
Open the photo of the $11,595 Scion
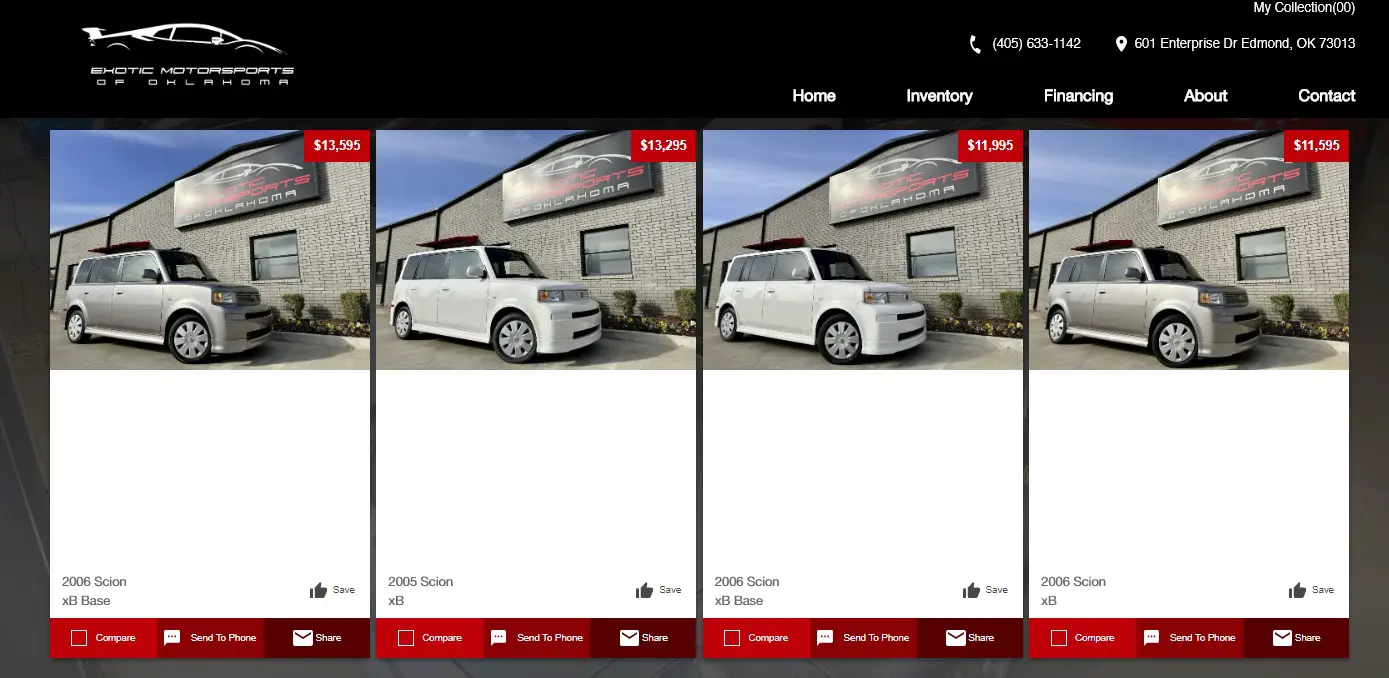1189,250
